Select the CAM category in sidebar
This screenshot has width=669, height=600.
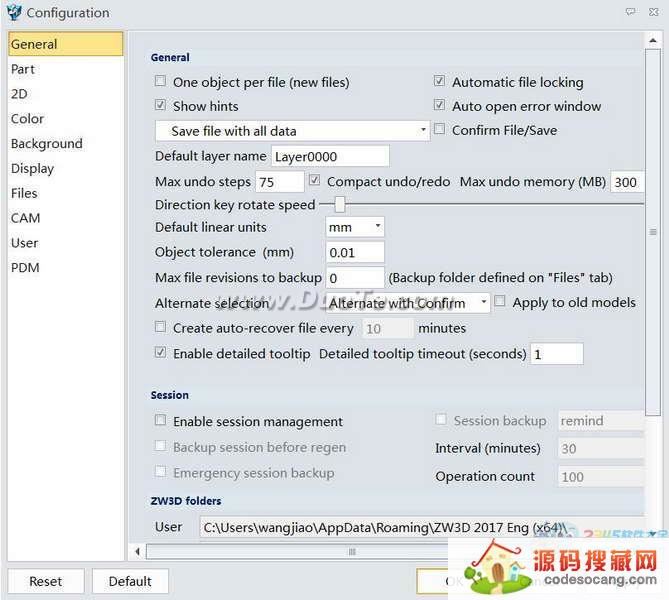pyautogui.click(x=25, y=218)
